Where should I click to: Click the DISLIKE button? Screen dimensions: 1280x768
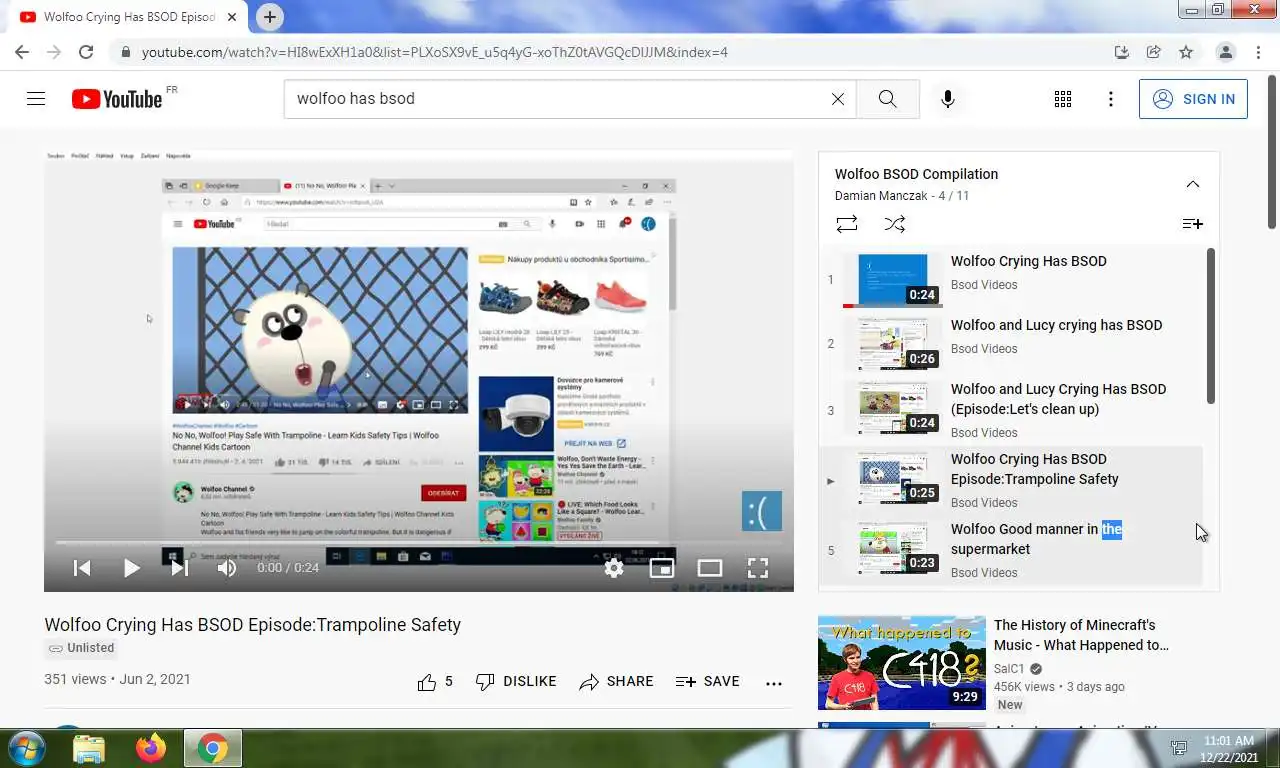click(516, 682)
